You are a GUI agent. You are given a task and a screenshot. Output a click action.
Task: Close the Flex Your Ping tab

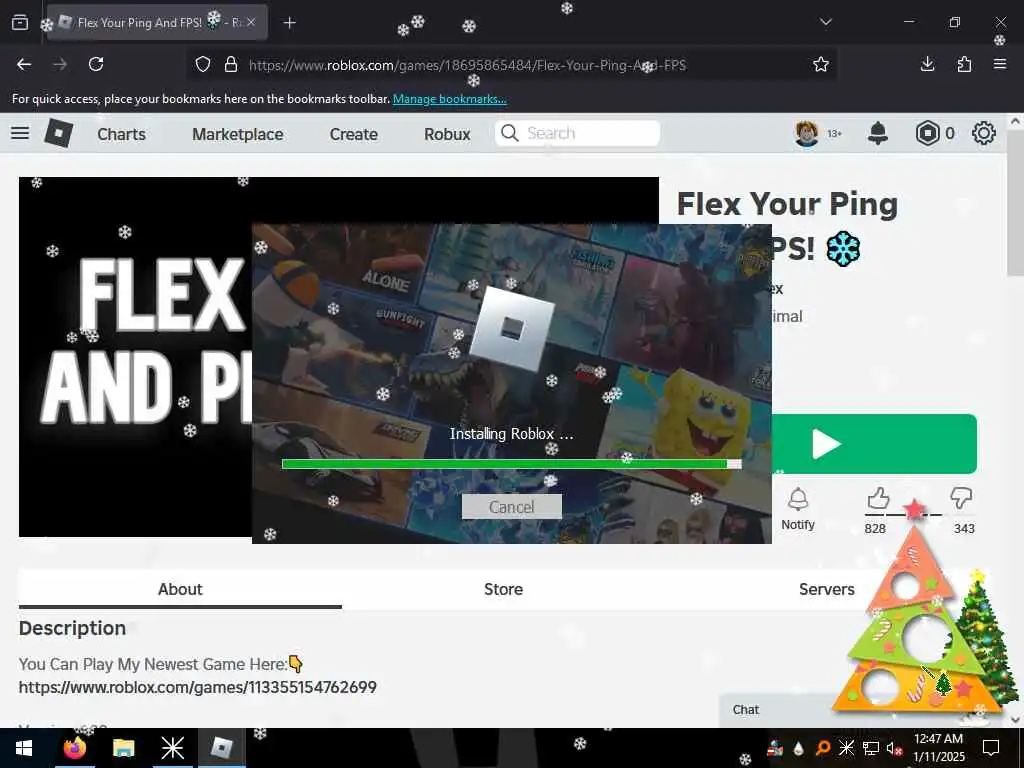(x=251, y=22)
